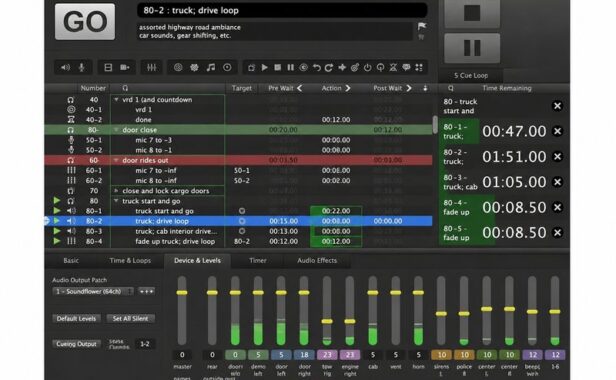Screen dimensions: 616x380
Task: Click the green play arrow on cue 80
Action: pos(57,200)
